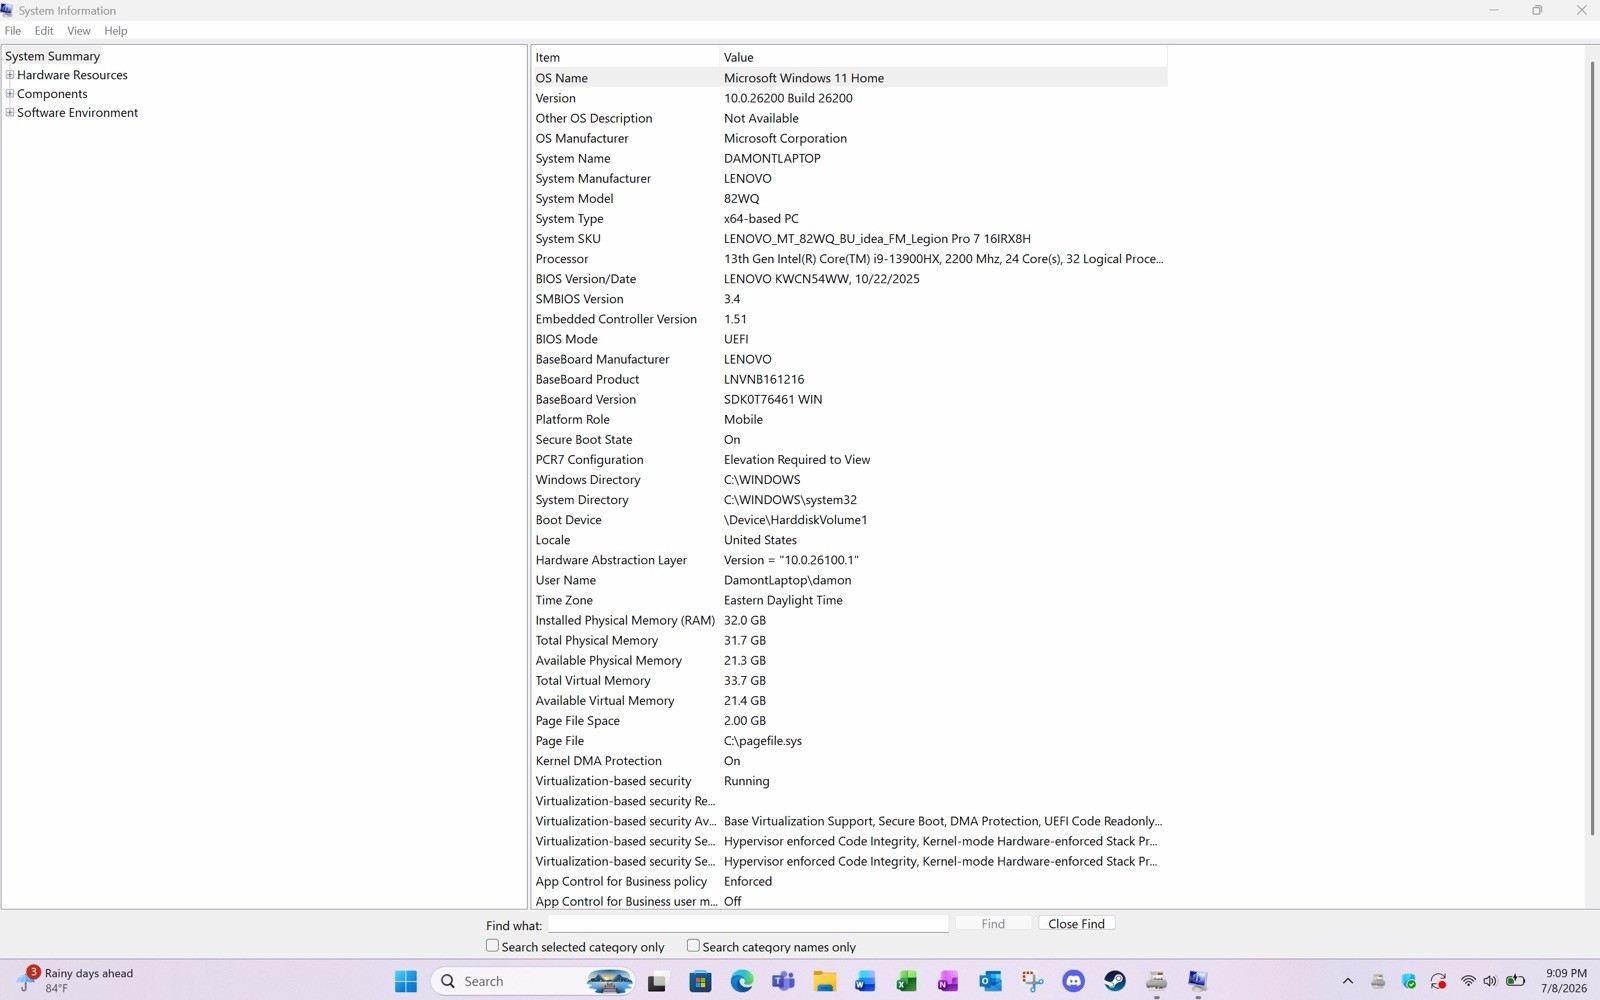Click inside the Find what text field
This screenshot has height=1000, width=1600.
(x=748, y=924)
